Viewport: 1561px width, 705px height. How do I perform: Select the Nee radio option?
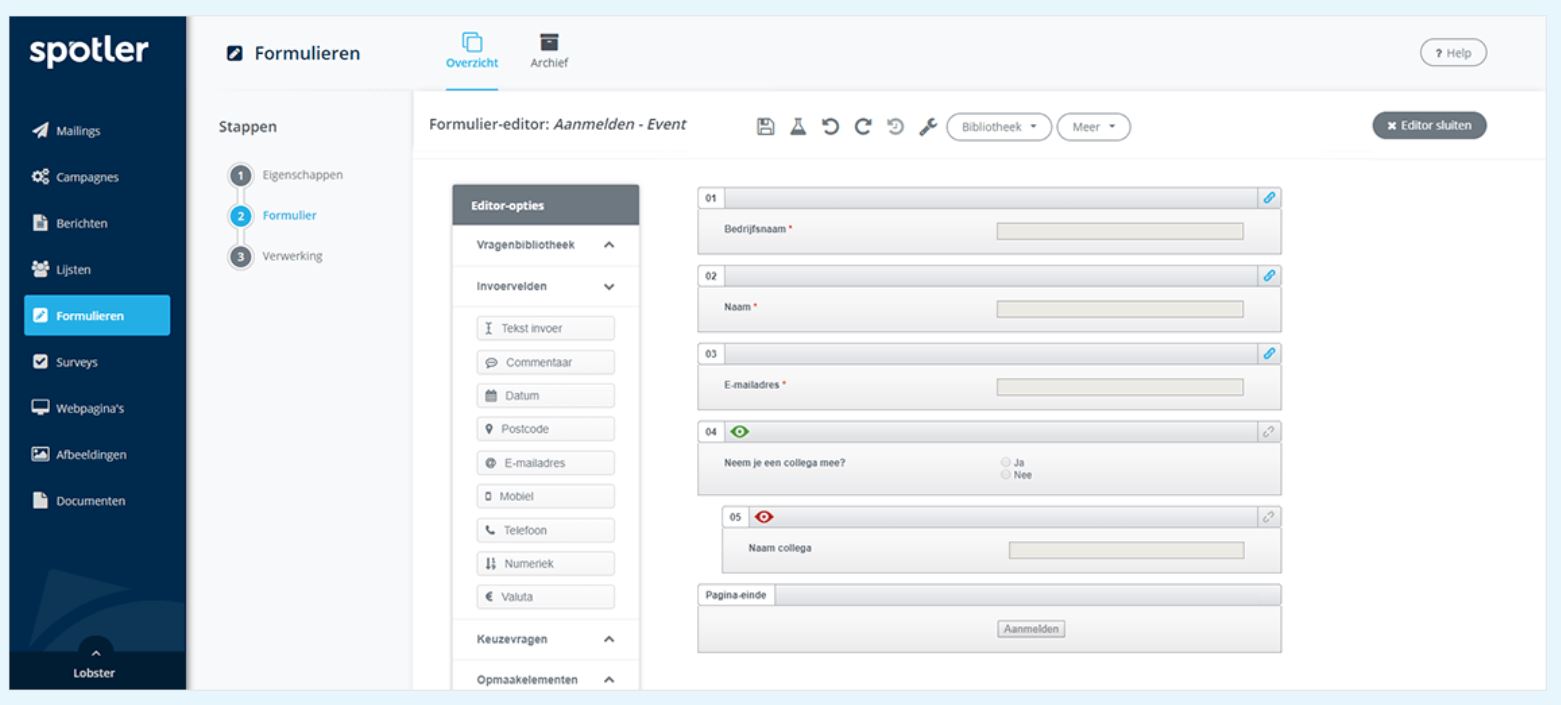[x=1005, y=475]
